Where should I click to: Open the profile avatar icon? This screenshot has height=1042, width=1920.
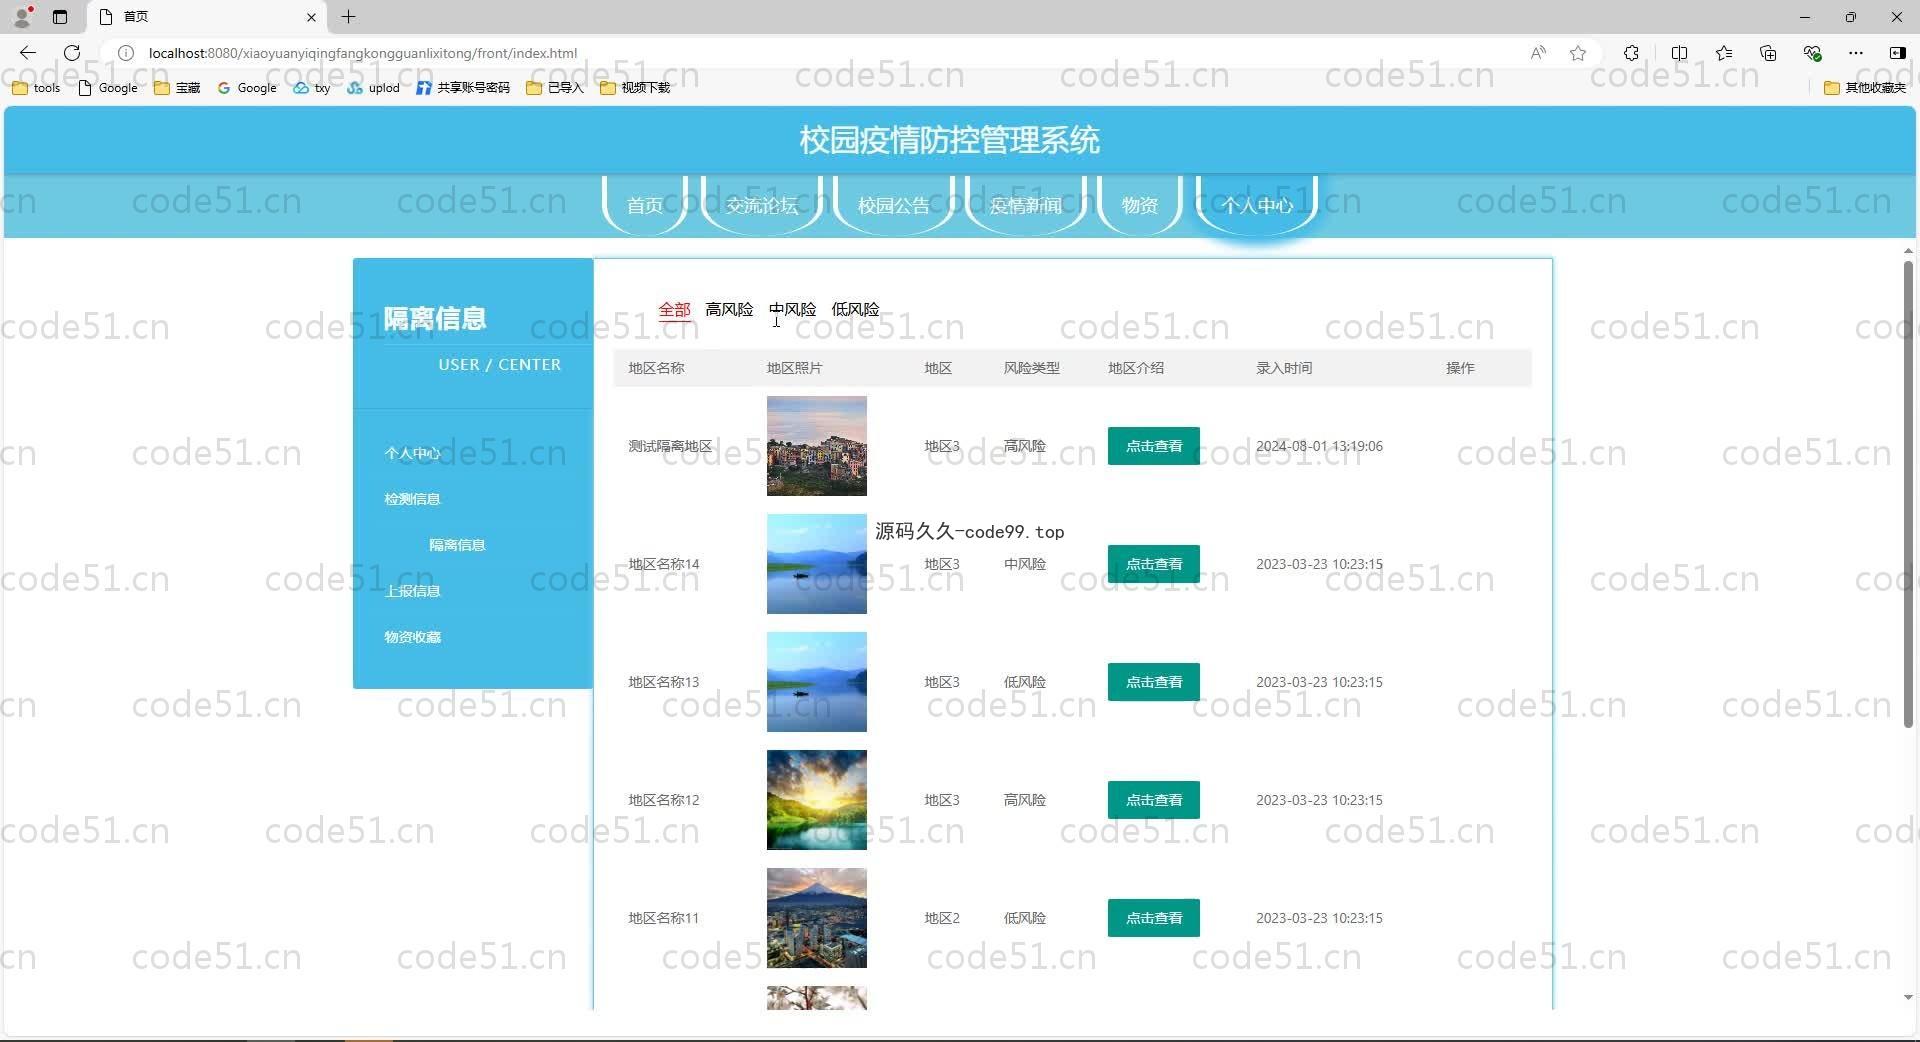23,16
